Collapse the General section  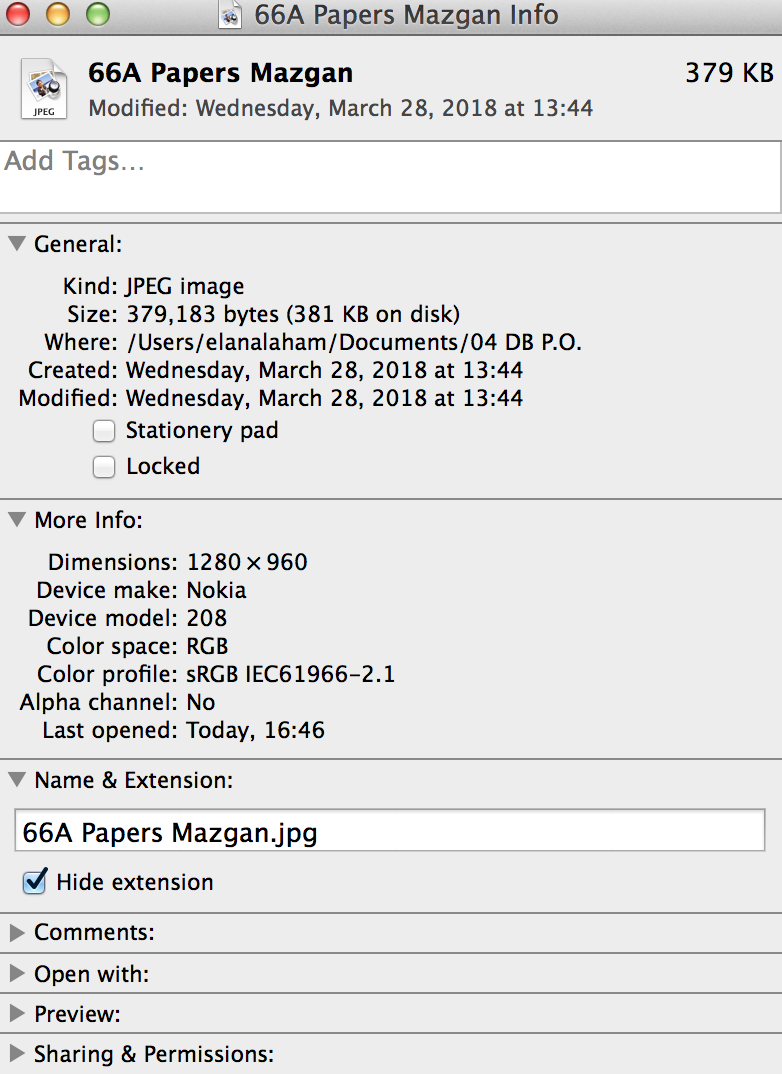(17, 243)
